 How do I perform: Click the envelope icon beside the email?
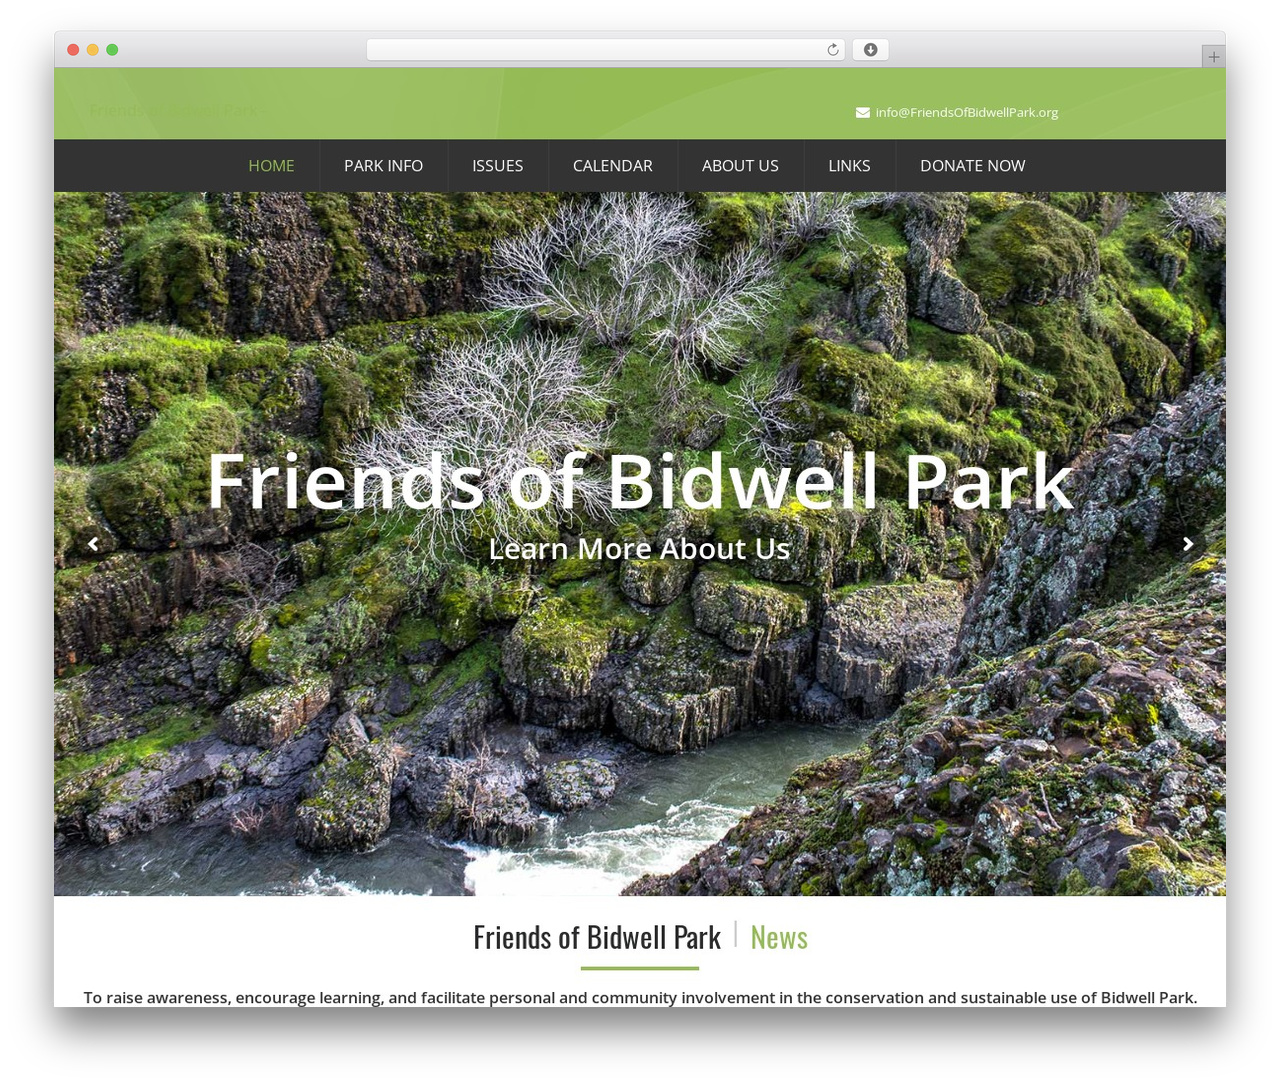pos(862,112)
